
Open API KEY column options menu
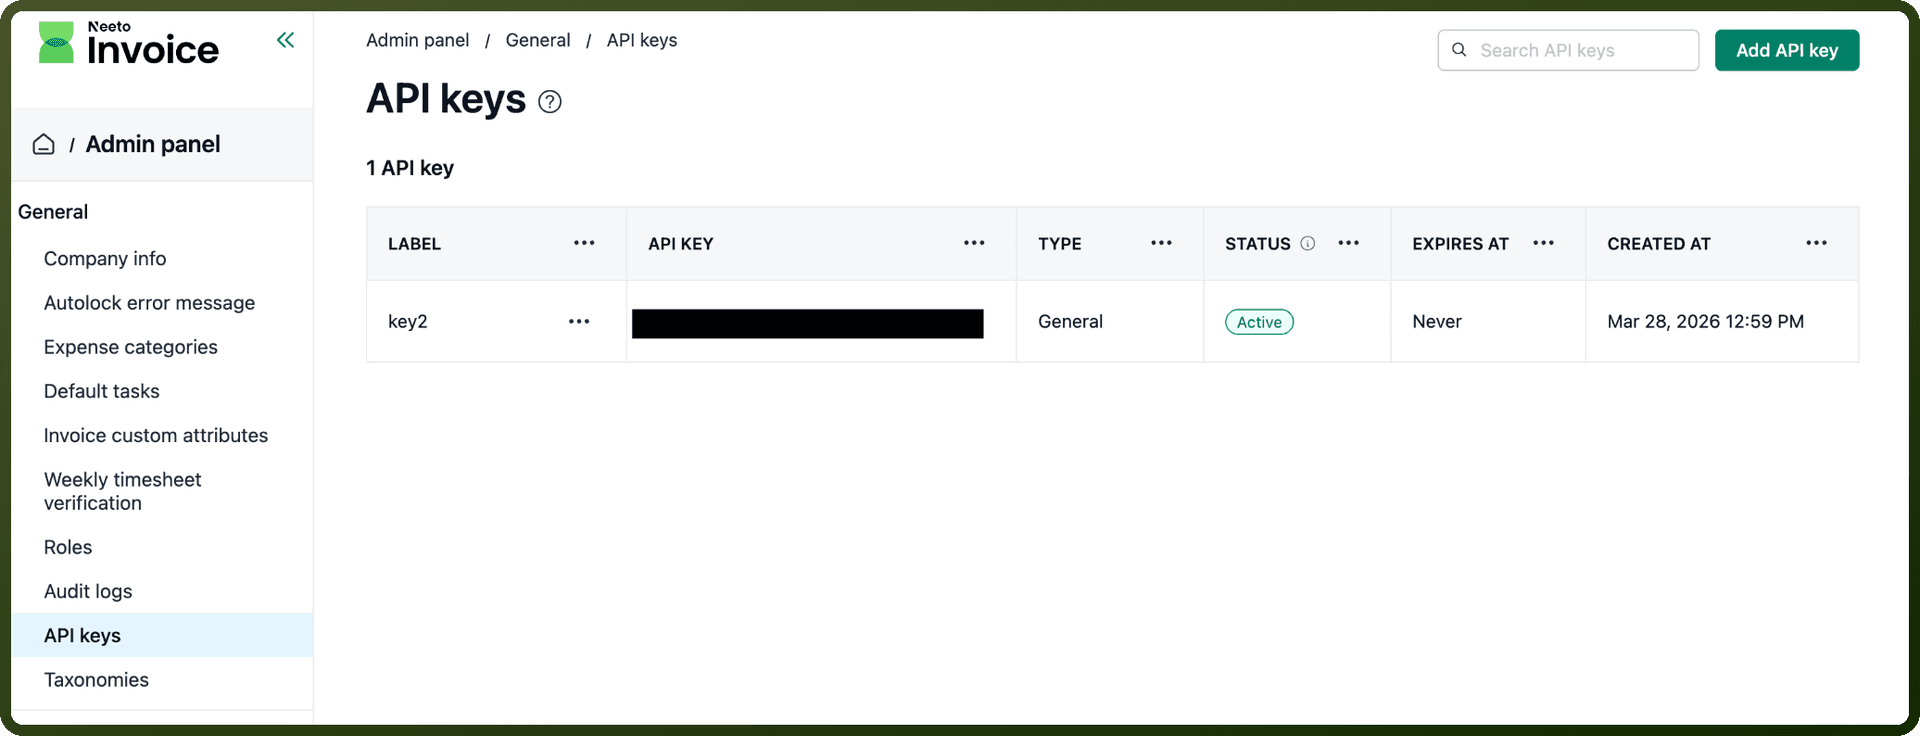[974, 243]
